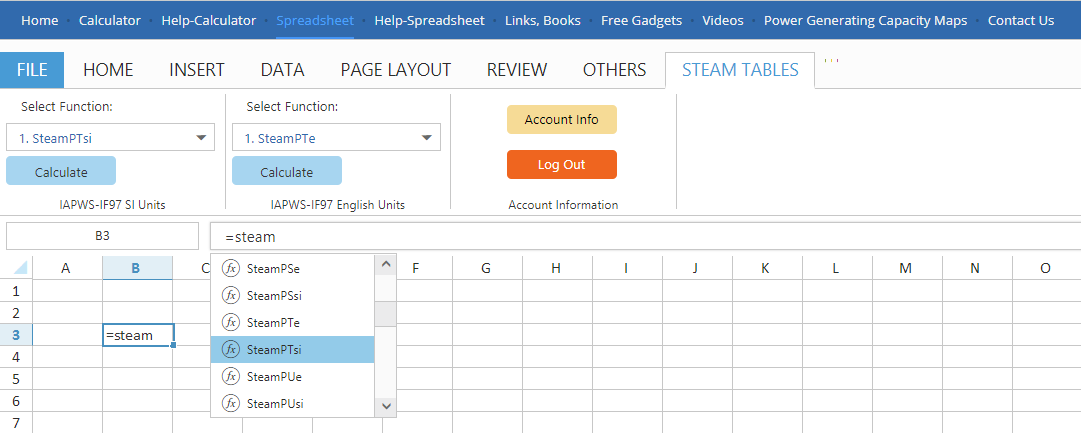Open the SI units SteamPTsi function dropdown
The image size is (1081, 433).
coord(110,138)
